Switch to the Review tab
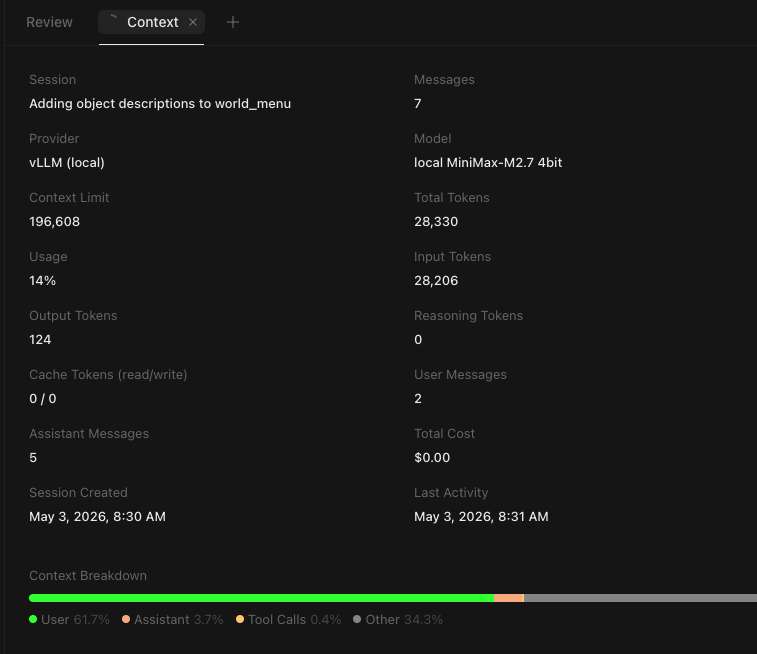 tap(49, 22)
